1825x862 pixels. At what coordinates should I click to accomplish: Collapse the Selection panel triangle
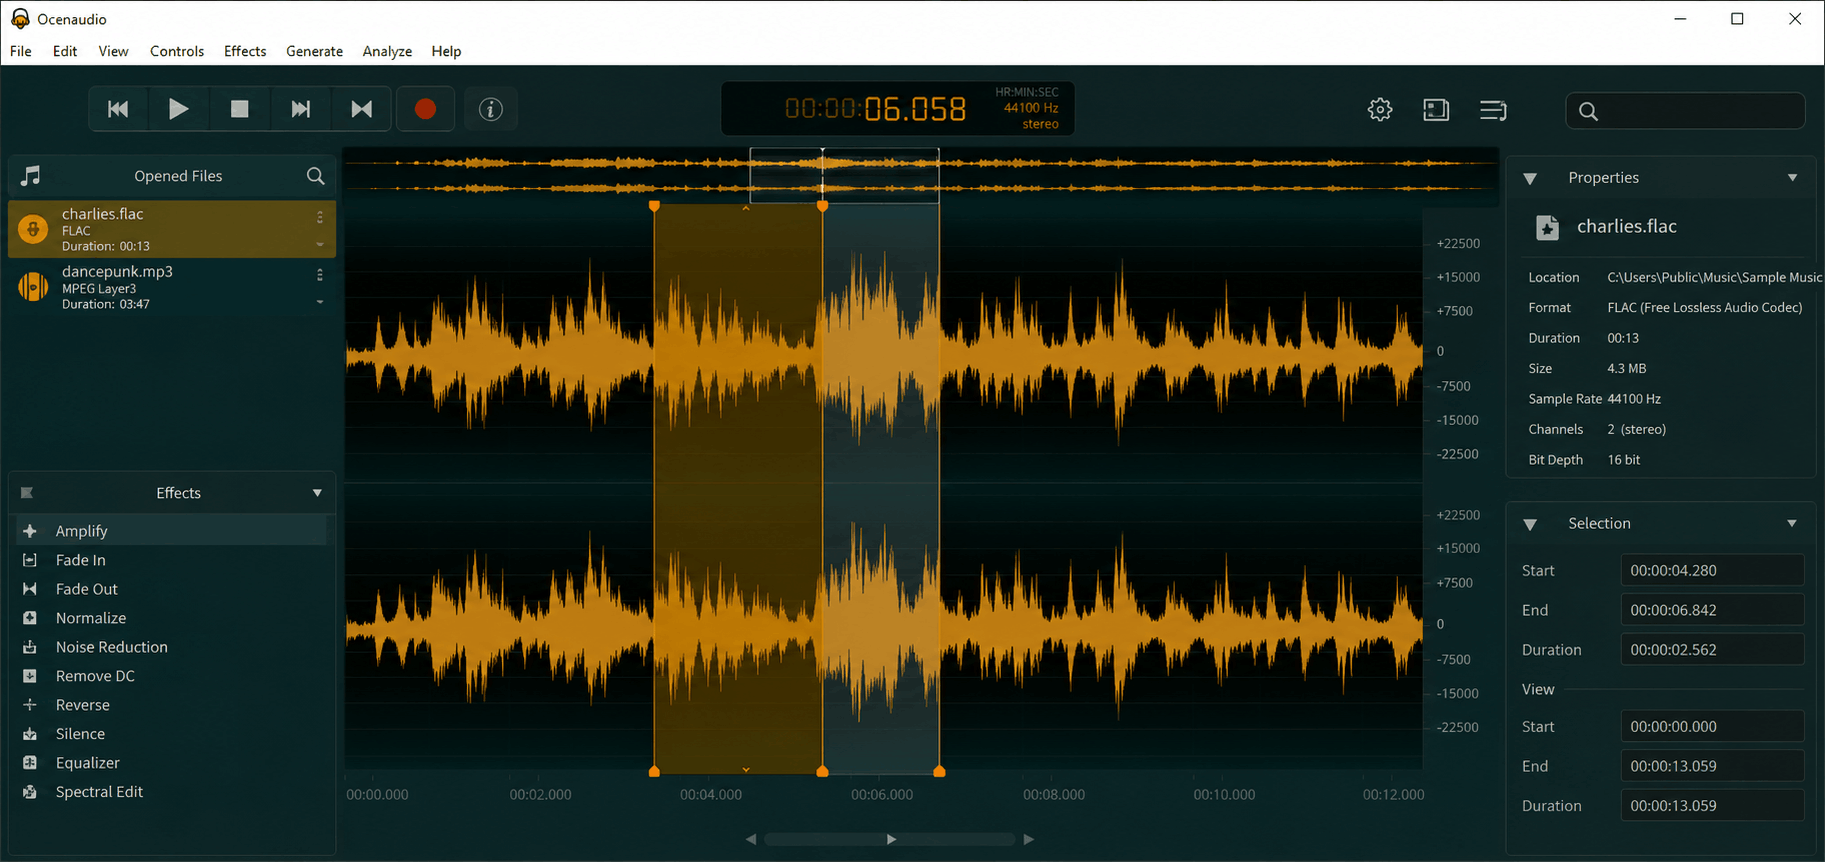[1529, 524]
